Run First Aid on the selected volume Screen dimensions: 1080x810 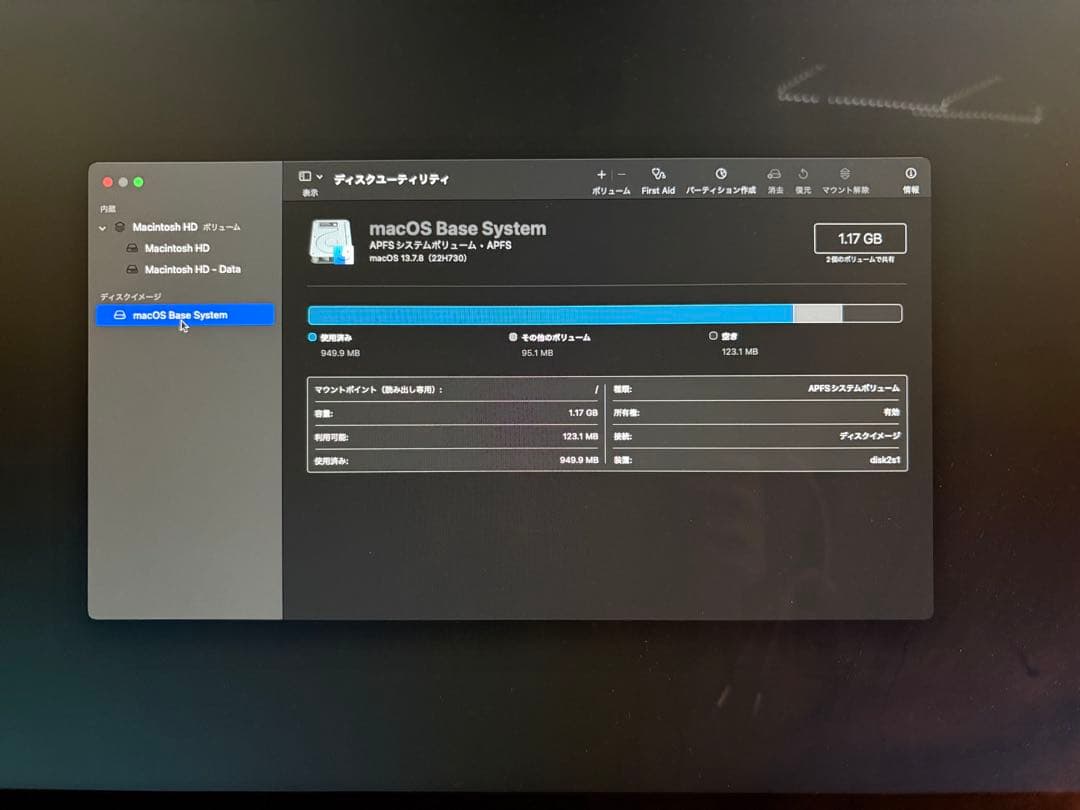657,178
